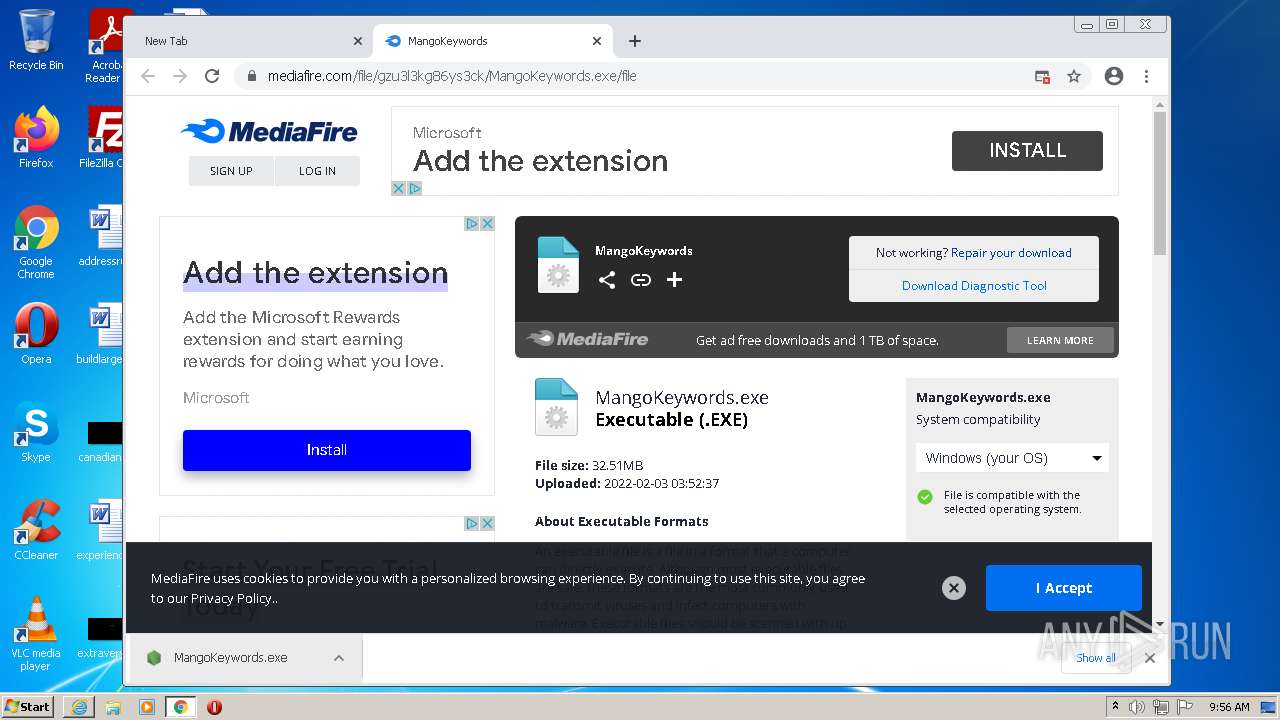Select the Skype desktop icon
The image size is (1280, 720).
36,432
